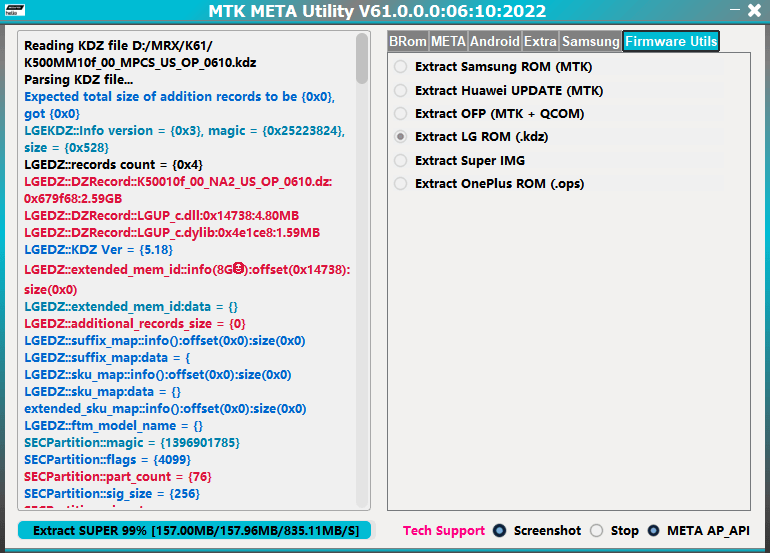Screen dimensions: 770x553
Task: Click the LGUP_c.dylib DZRecord log line
Action: point(172,233)
